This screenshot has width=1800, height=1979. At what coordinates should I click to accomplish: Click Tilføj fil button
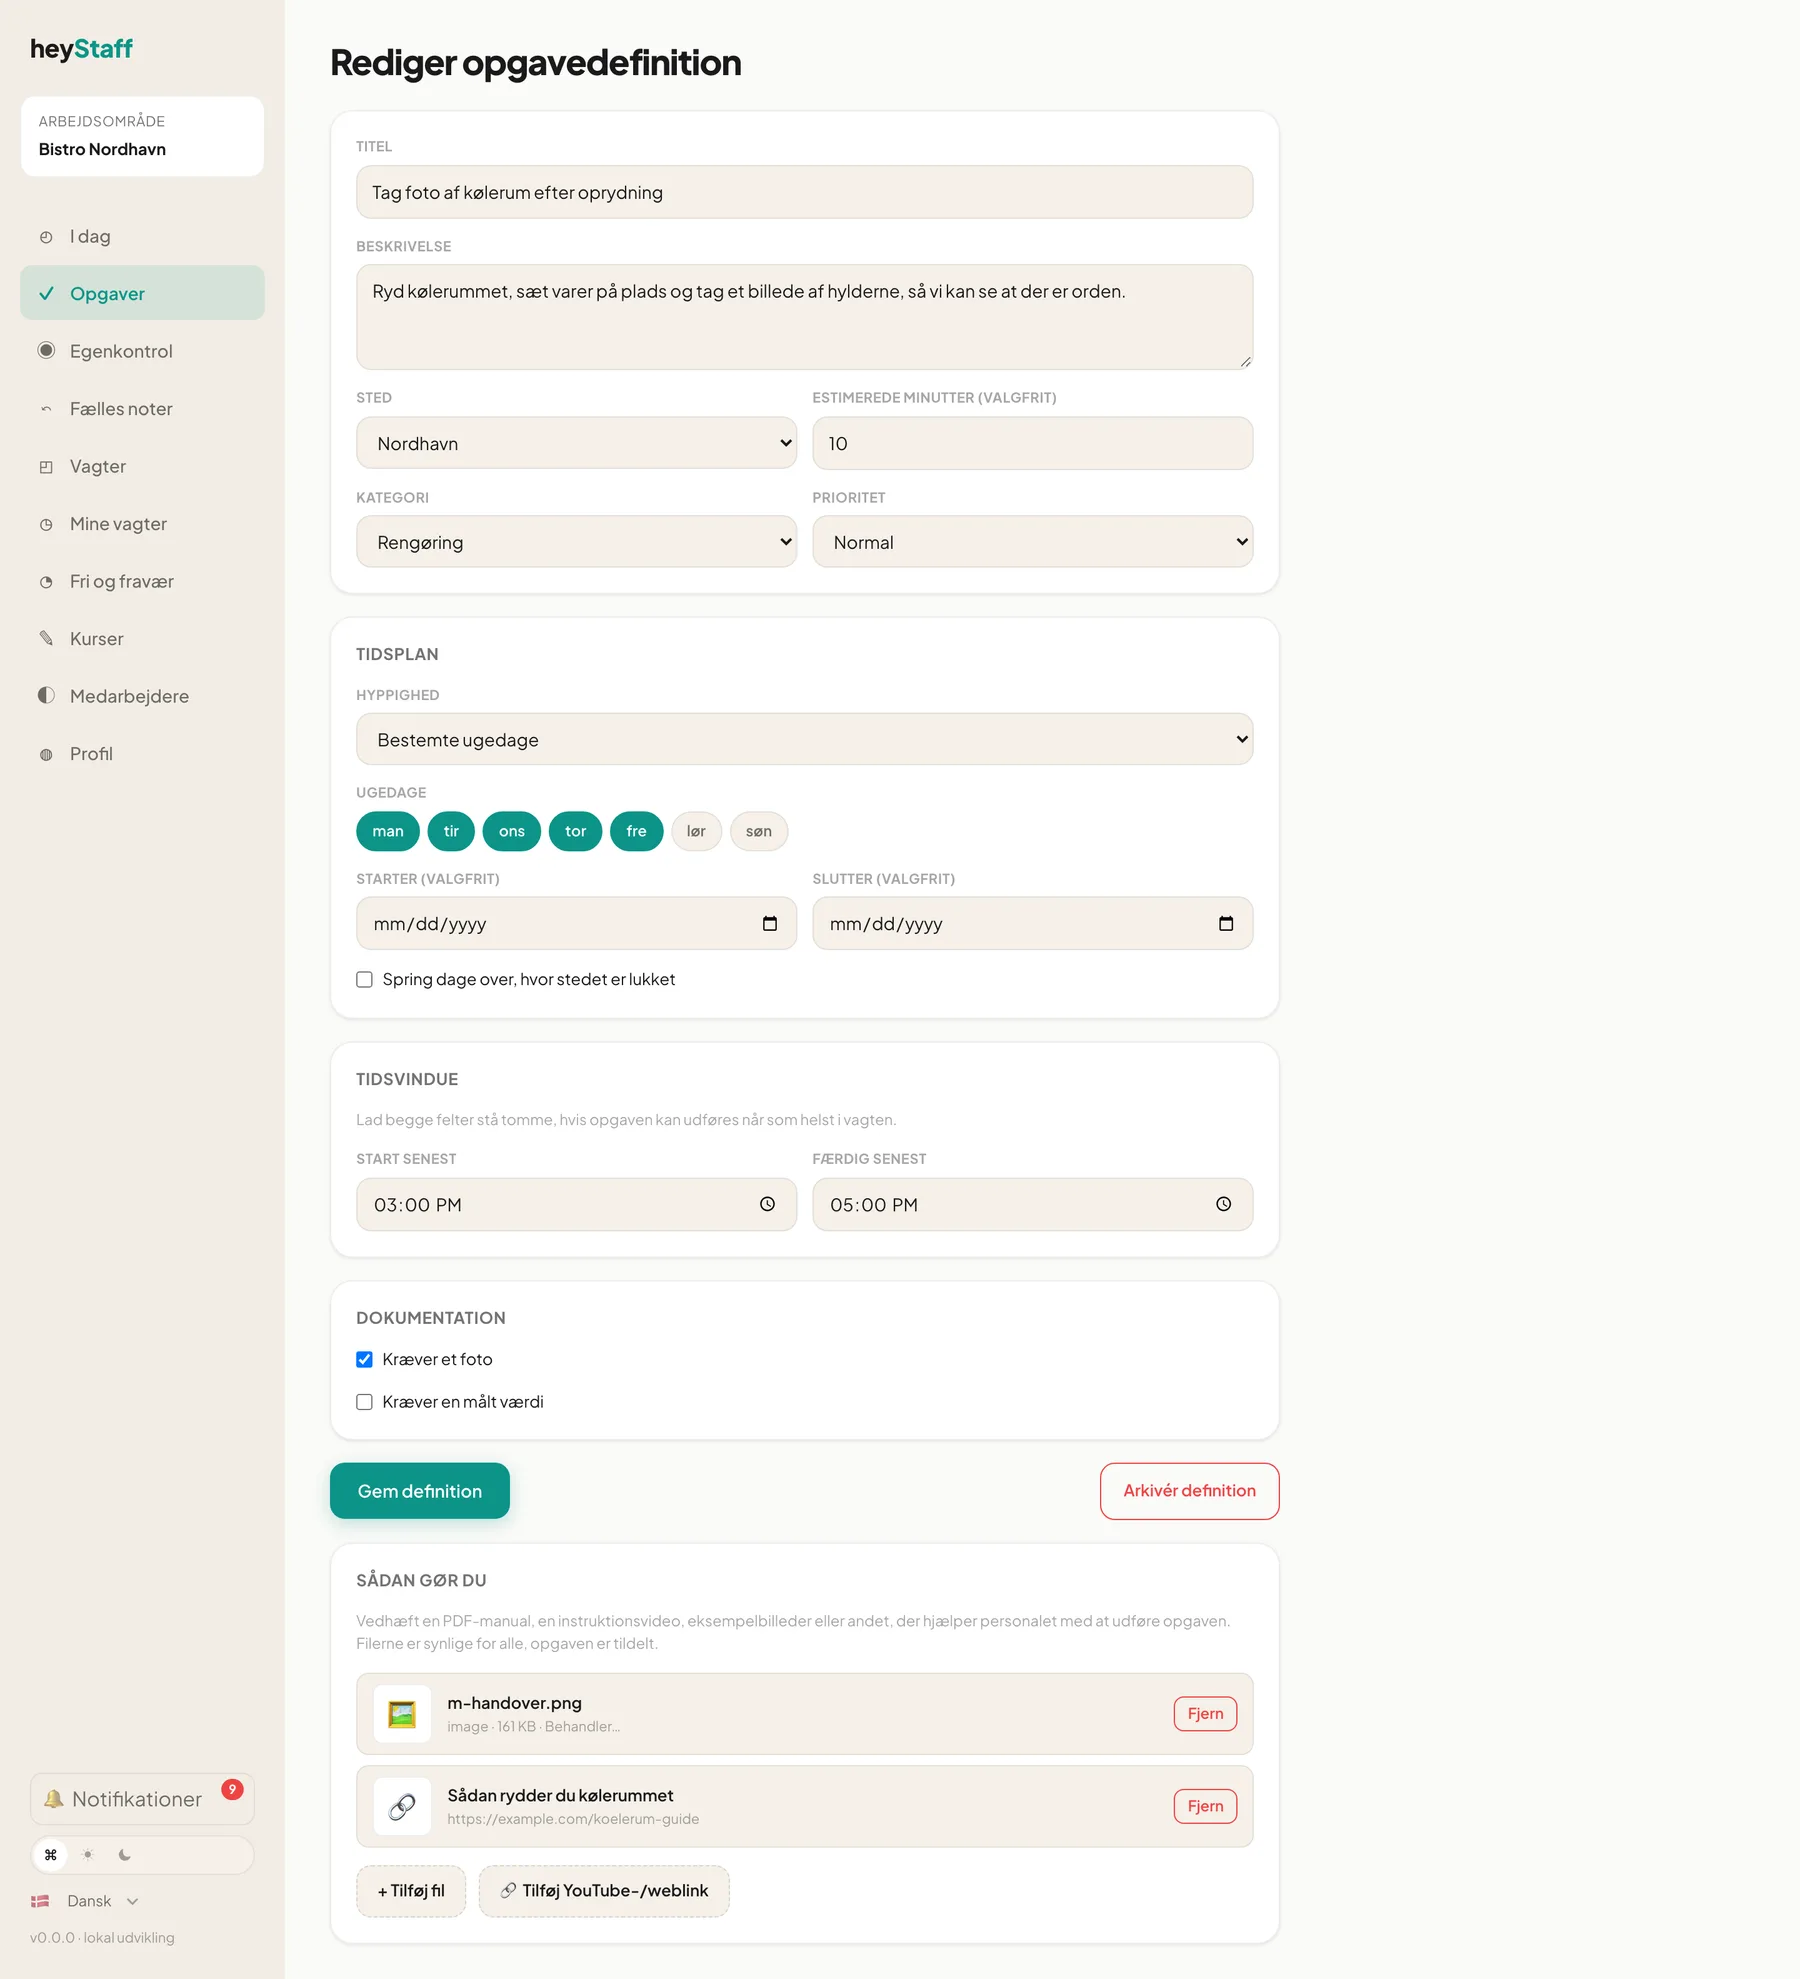pyautogui.click(x=411, y=1891)
